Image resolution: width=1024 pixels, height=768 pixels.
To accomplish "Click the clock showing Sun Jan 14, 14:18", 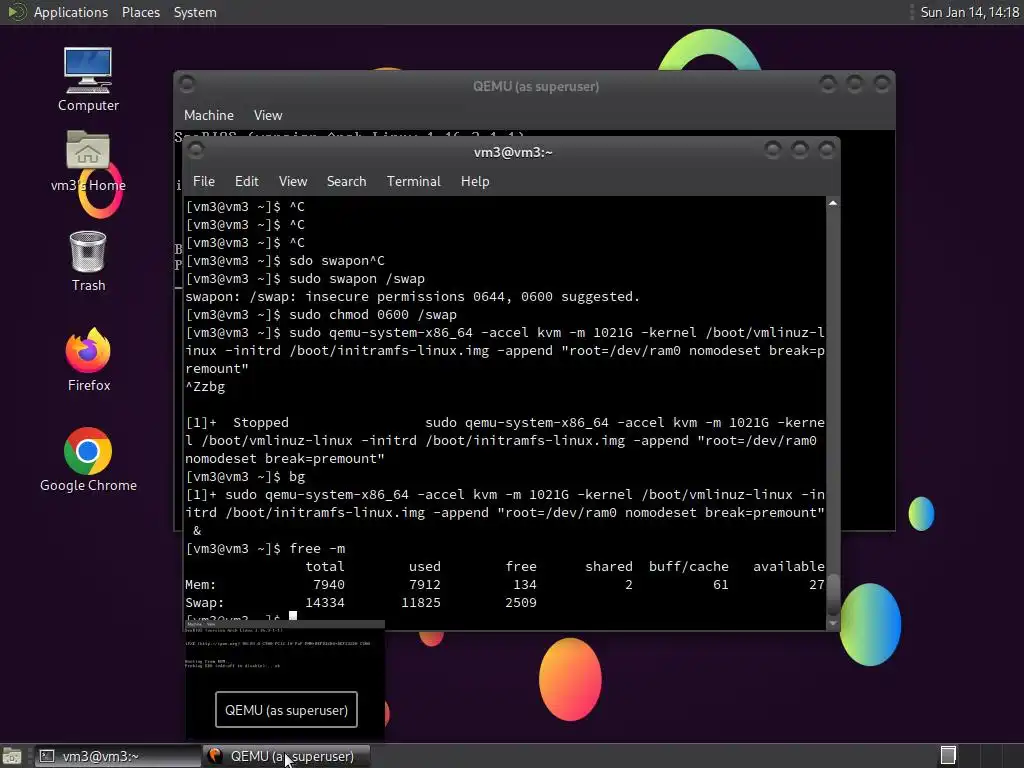I will tap(969, 12).
